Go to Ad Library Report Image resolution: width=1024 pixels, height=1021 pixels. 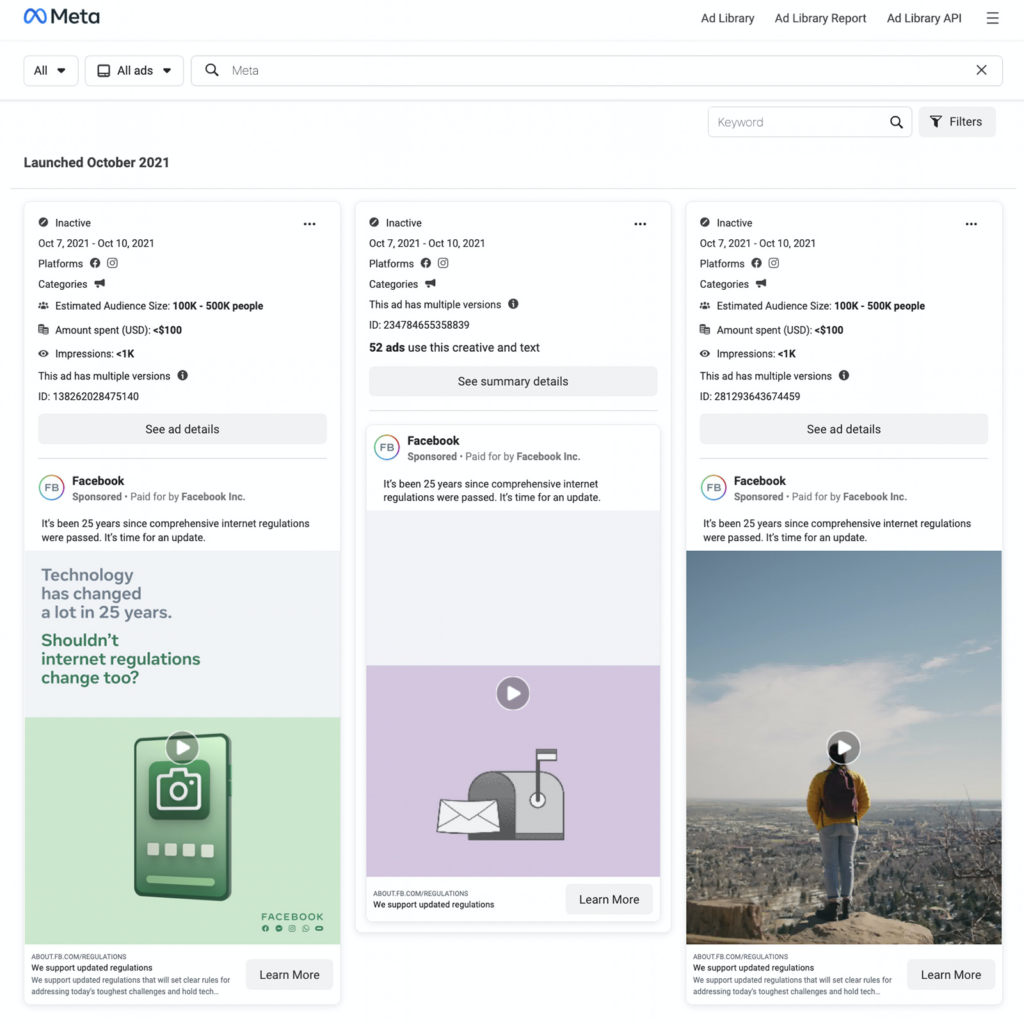pyautogui.click(x=820, y=18)
